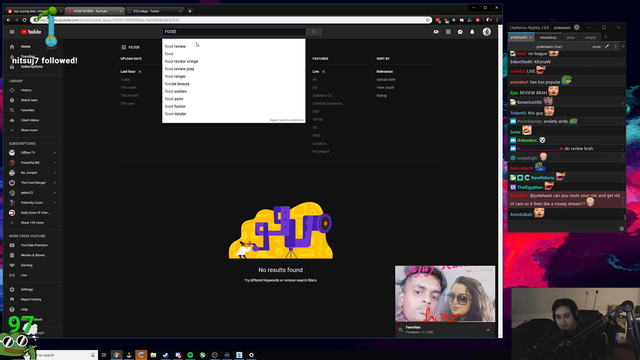Switch to the empty Chatterino tab
This screenshot has height=360, width=640.
(x=590, y=38)
